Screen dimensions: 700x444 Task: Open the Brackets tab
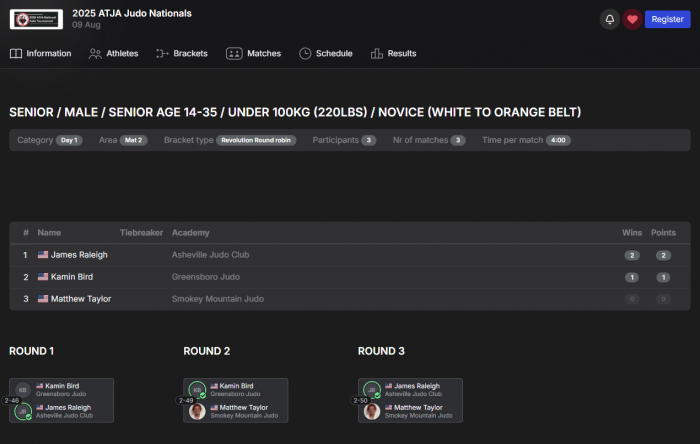[181, 53]
